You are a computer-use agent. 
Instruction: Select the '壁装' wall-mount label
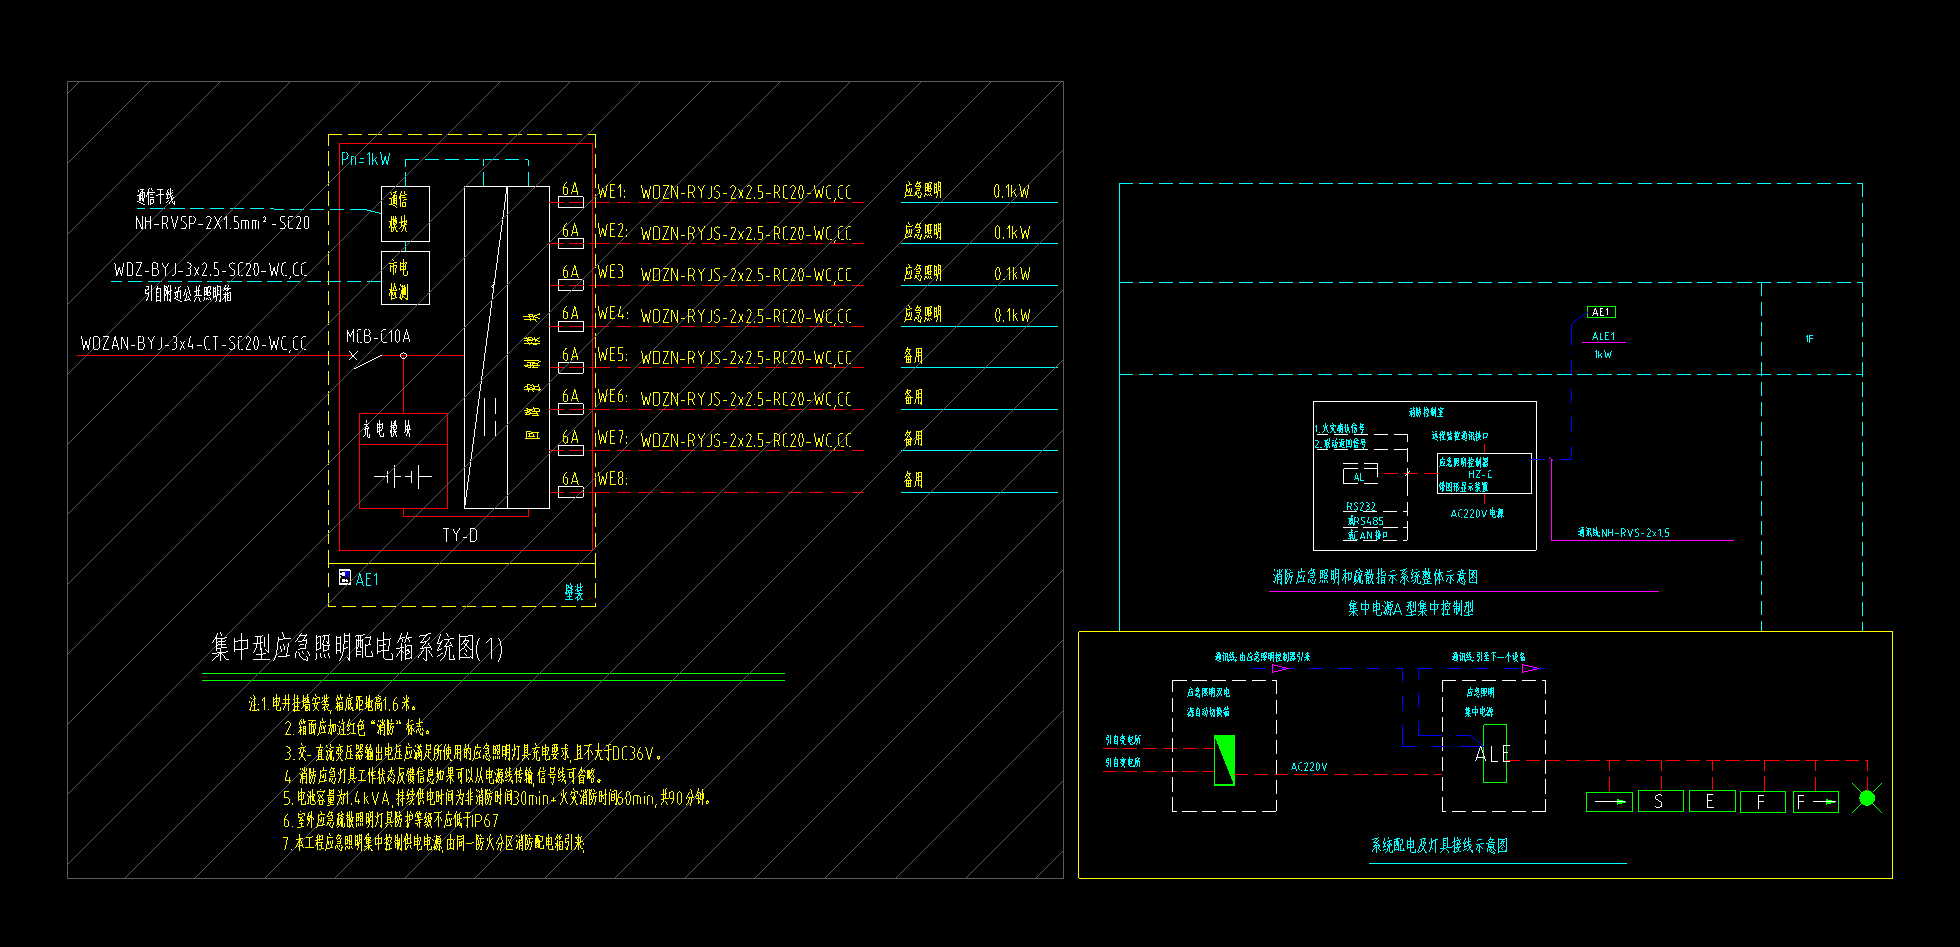(574, 593)
